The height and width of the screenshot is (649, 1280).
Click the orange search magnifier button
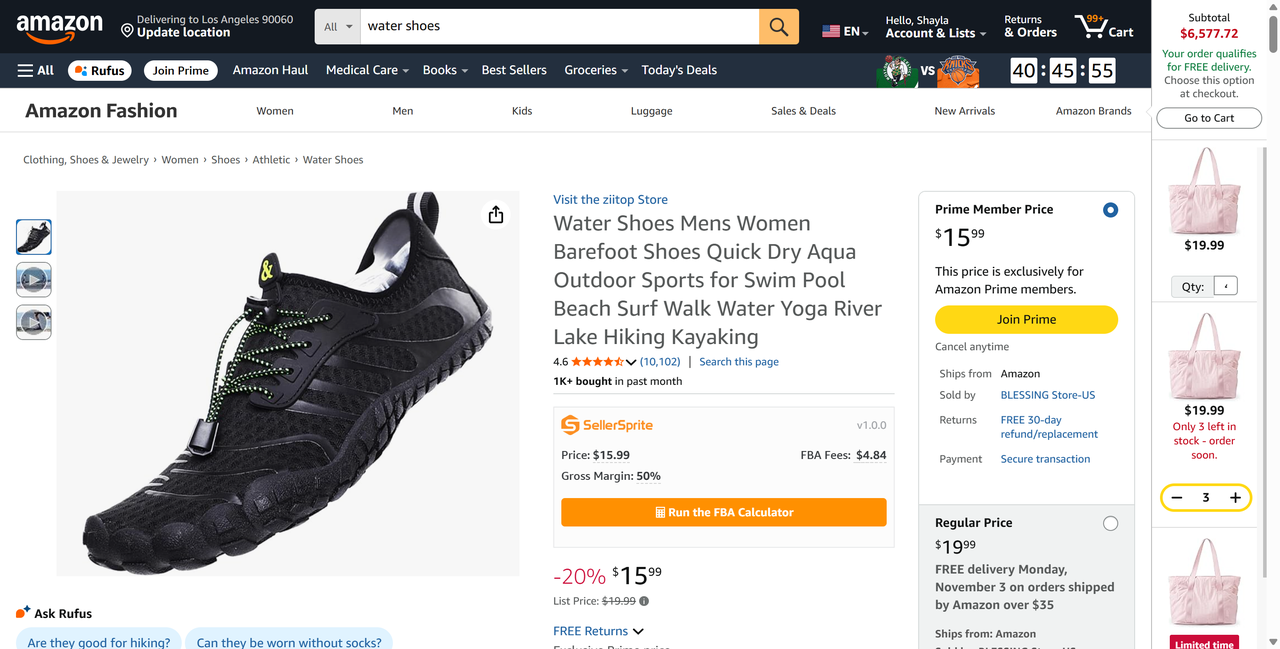click(778, 27)
